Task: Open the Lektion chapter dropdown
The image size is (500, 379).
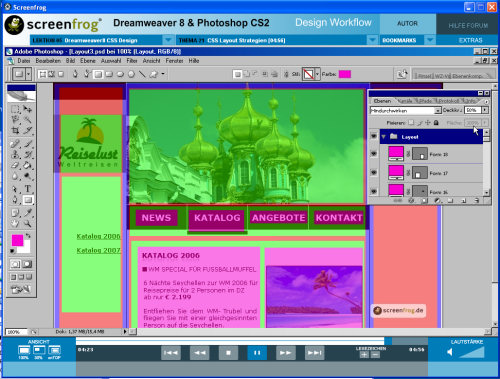Action: click(x=168, y=40)
